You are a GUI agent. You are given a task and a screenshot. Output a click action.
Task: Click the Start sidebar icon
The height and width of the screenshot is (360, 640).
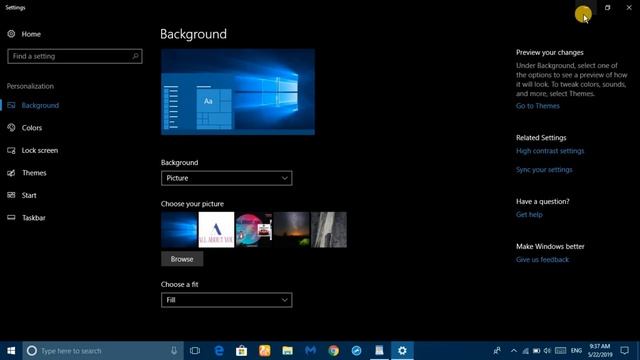coord(11,195)
